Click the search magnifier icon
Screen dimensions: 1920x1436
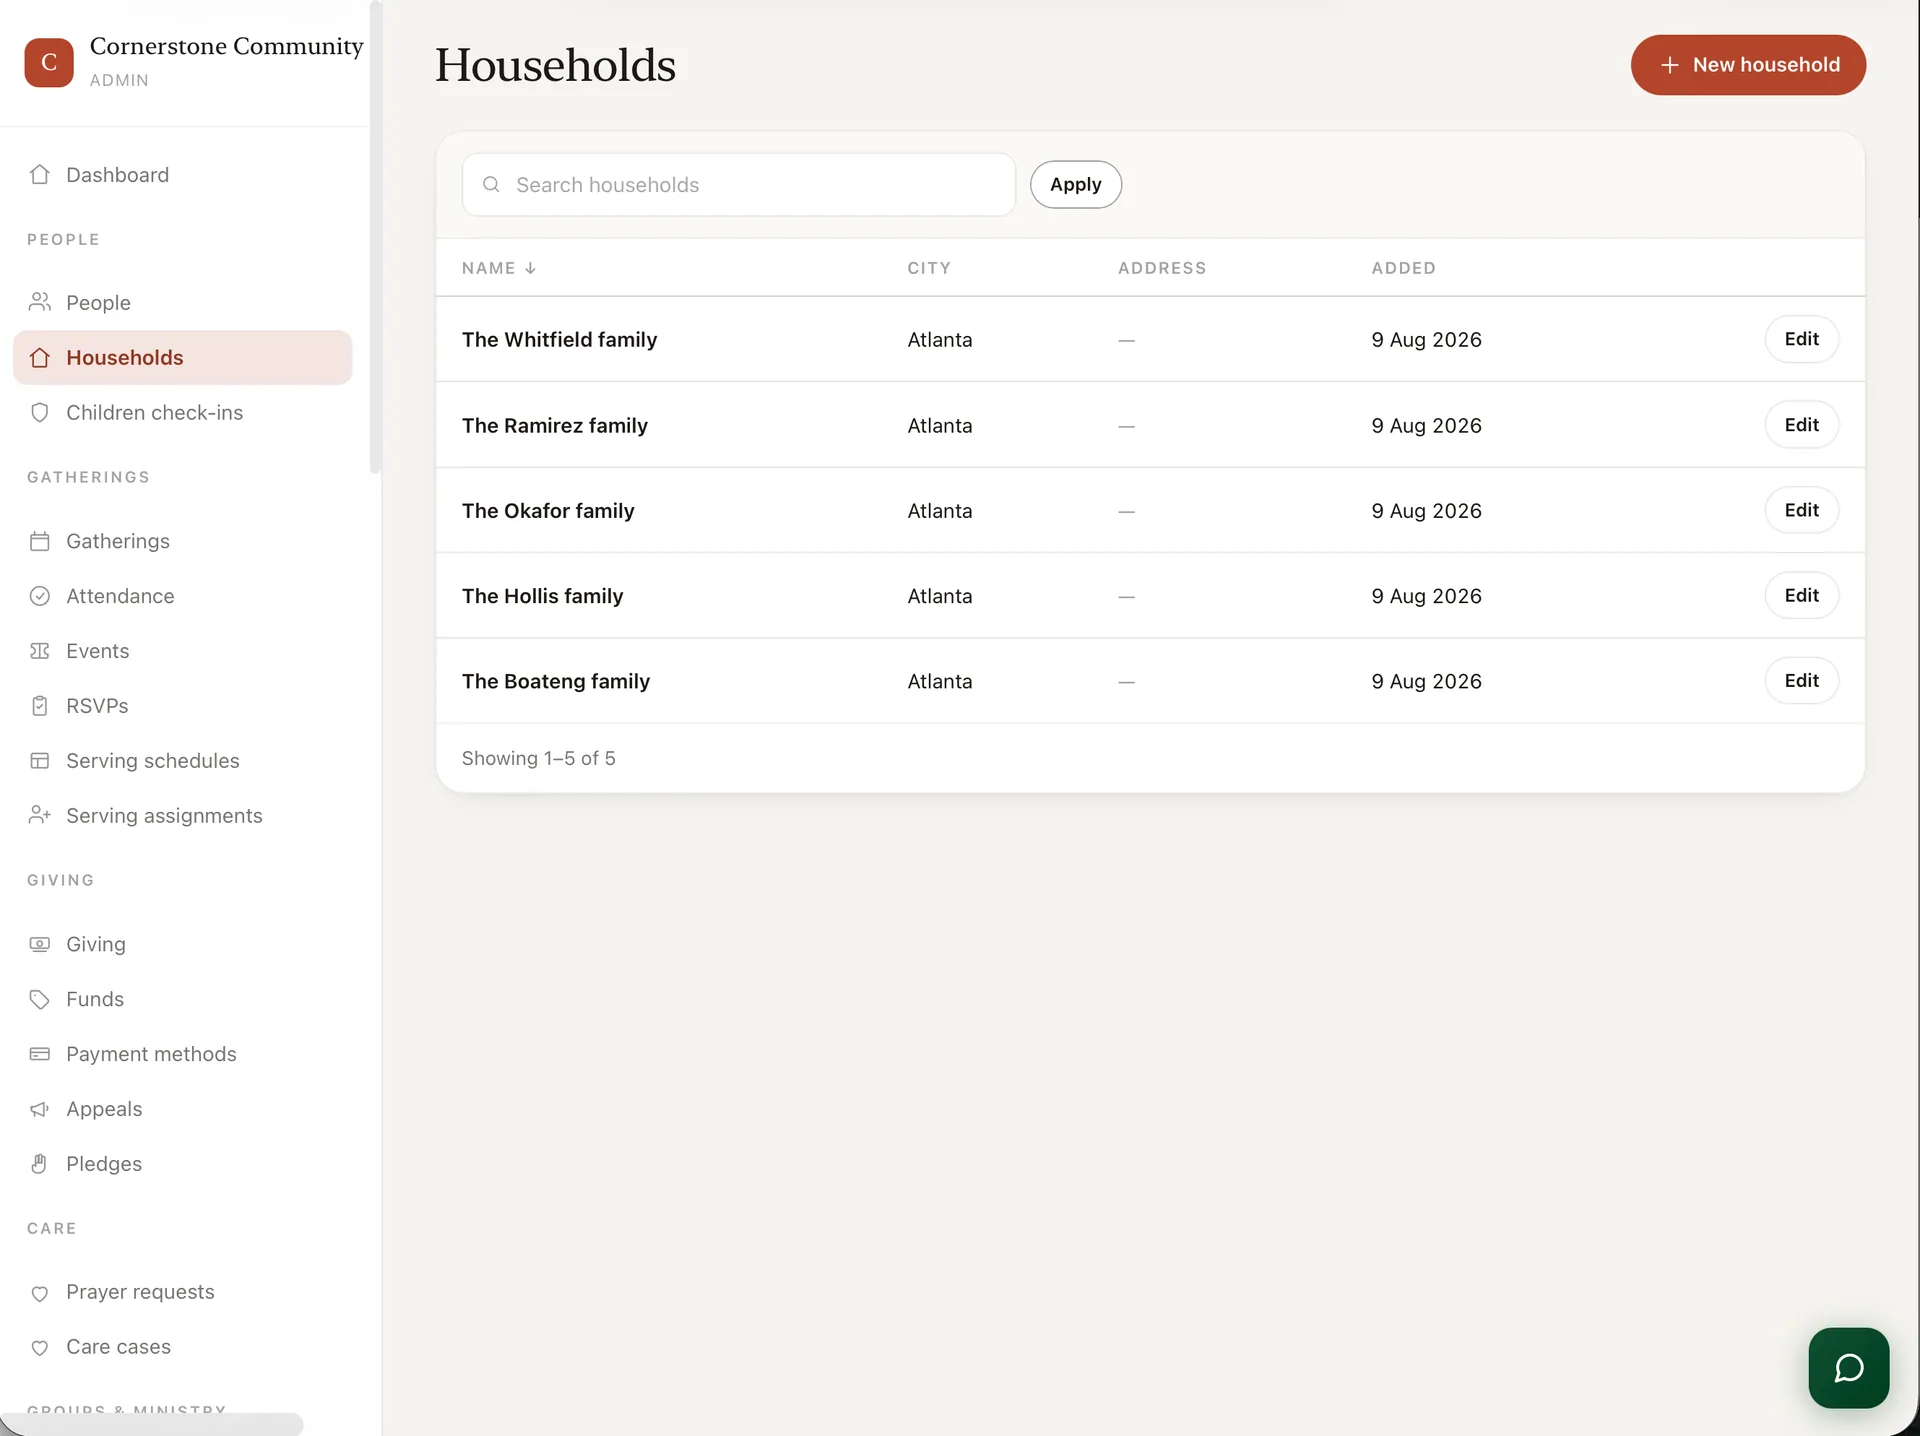point(491,185)
